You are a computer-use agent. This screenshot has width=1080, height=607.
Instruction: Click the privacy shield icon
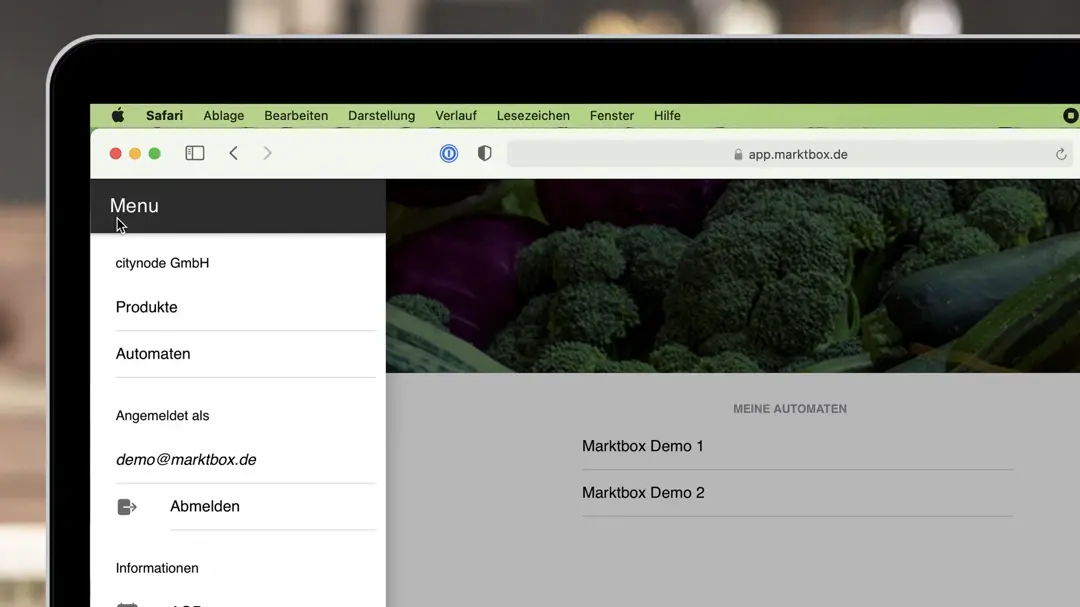485,153
